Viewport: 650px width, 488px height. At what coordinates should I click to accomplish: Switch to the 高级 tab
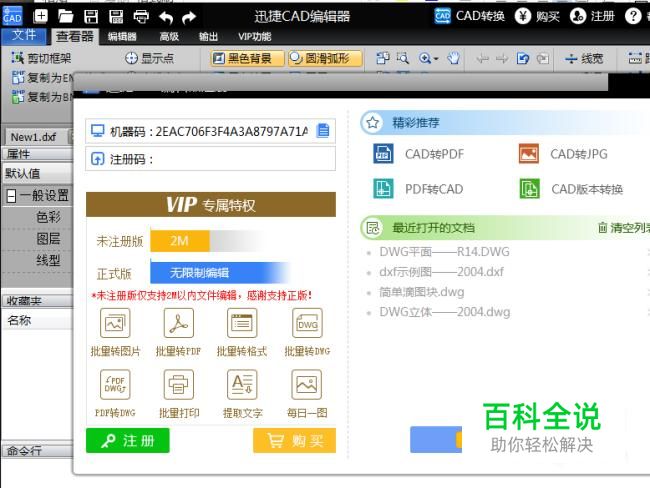169,36
